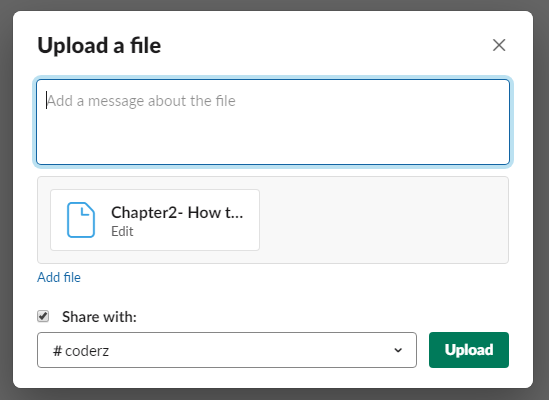Select the Chapter2 file attachment card
This screenshot has width=549, height=400.
tap(155, 220)
